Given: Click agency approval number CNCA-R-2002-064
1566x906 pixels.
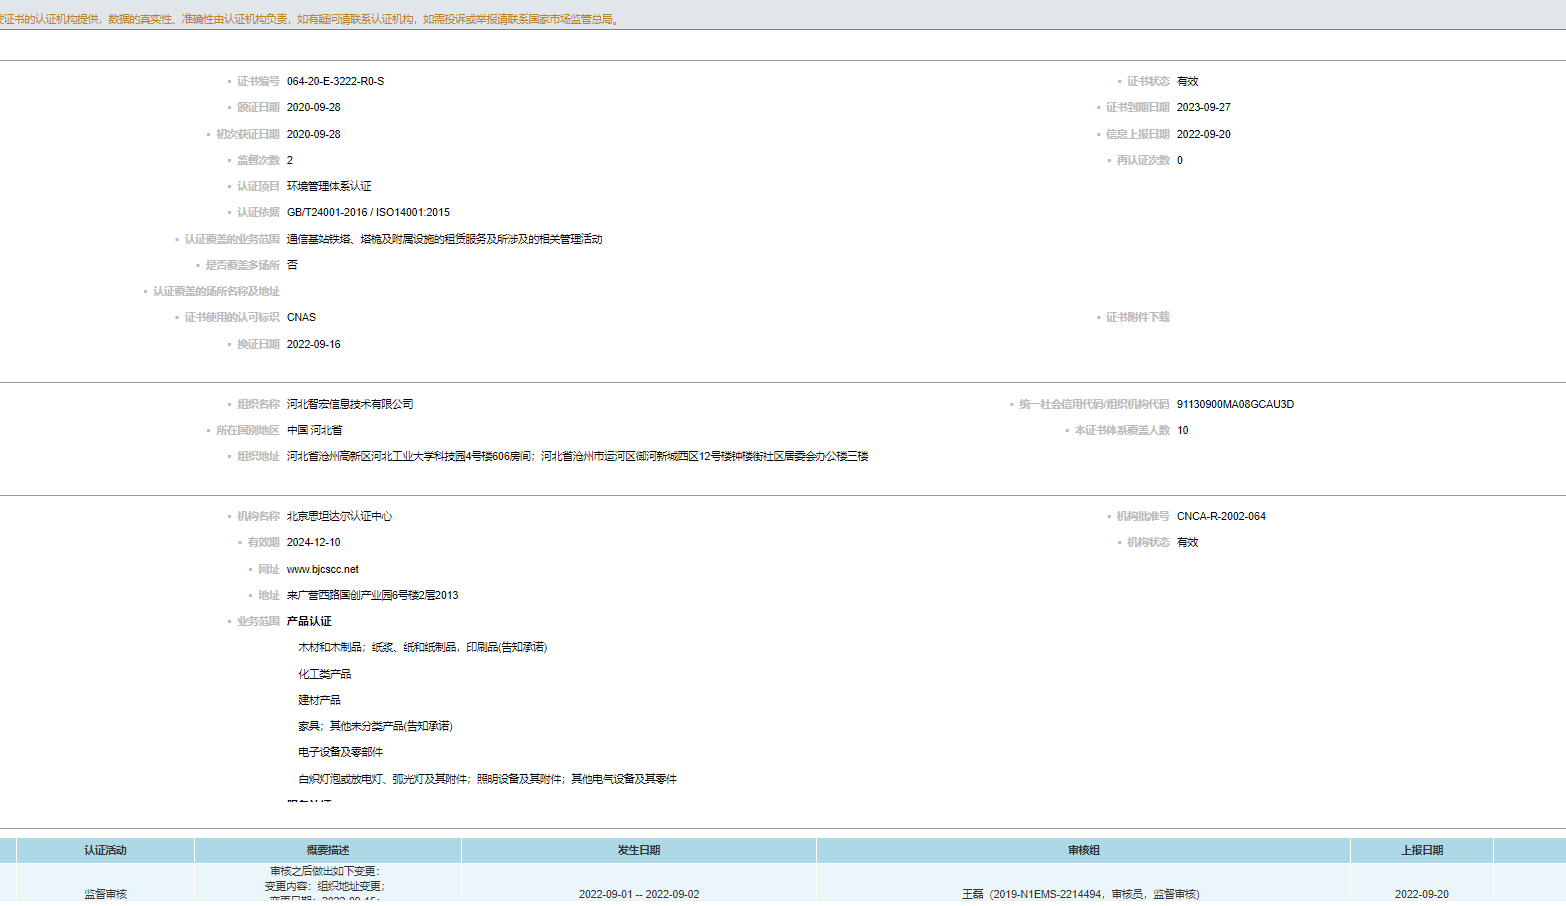Looking at the screenshot, I should point(1221,516).
